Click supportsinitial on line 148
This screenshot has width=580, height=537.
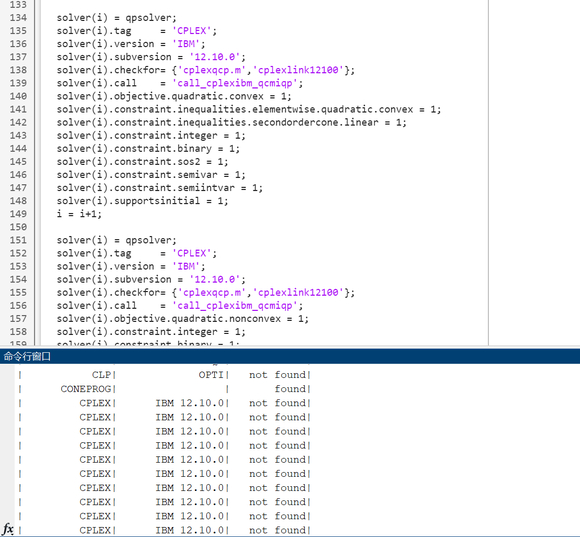(142, 201)
